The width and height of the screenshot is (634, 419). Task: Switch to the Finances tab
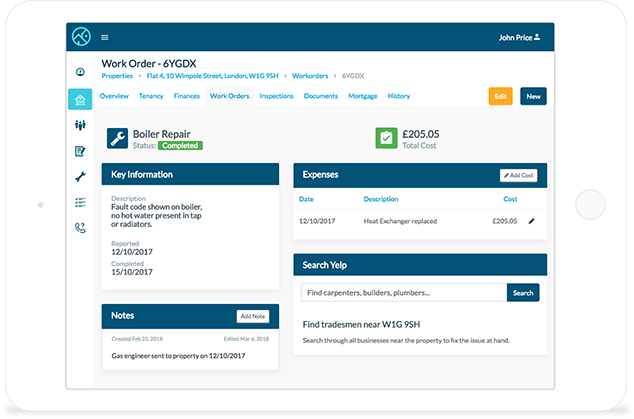tap(187, 96)
